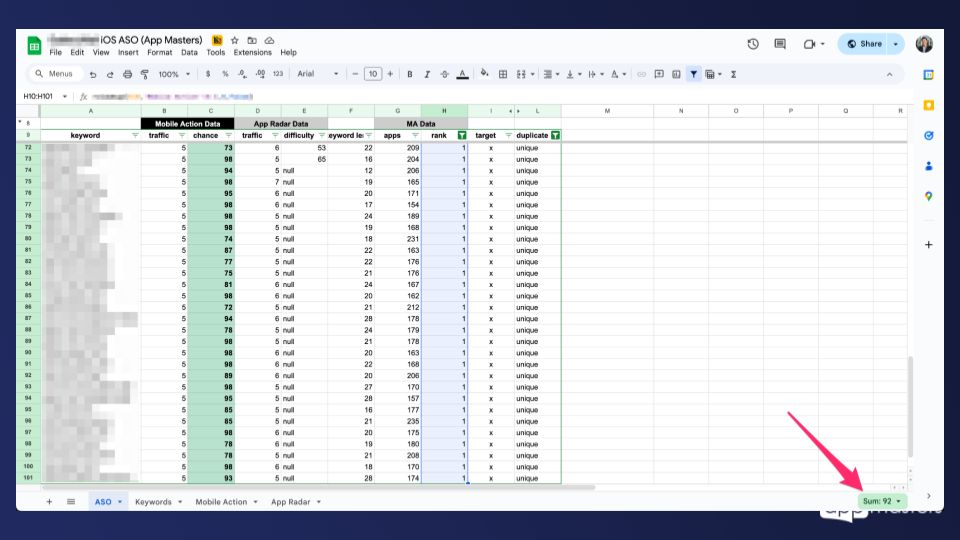Screen dimensions: 960x540
Task: Open active filter on duplicate column
Action: pyautogui.click(x=555, y=135)
